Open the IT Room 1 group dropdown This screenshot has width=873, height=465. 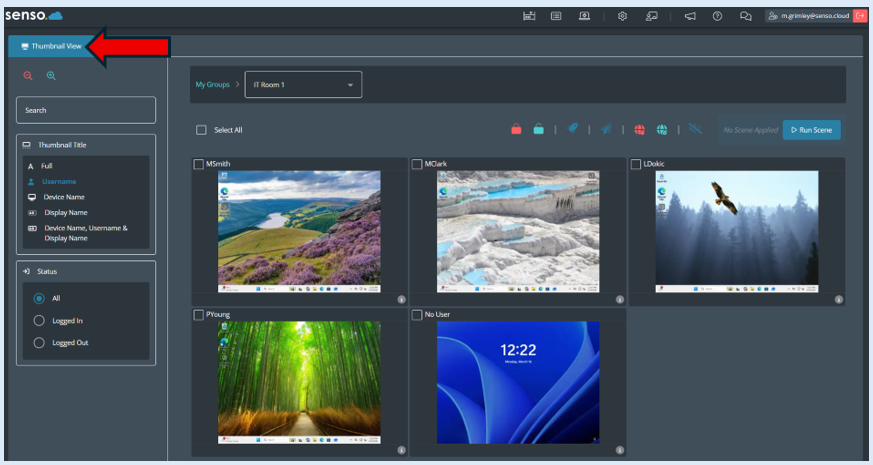[x=303, y=85]
